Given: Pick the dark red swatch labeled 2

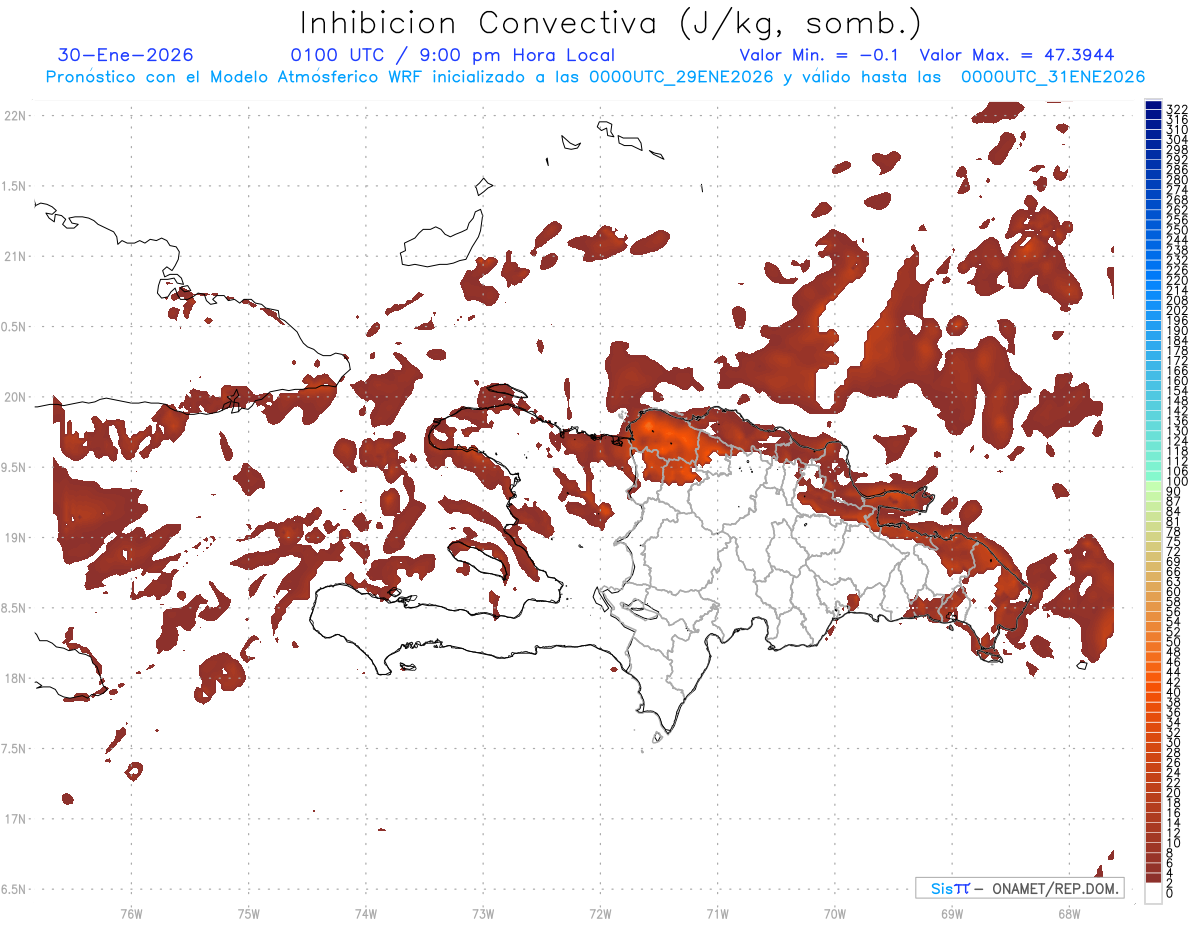Looking at the screenshot, I should pos(1153,878).
